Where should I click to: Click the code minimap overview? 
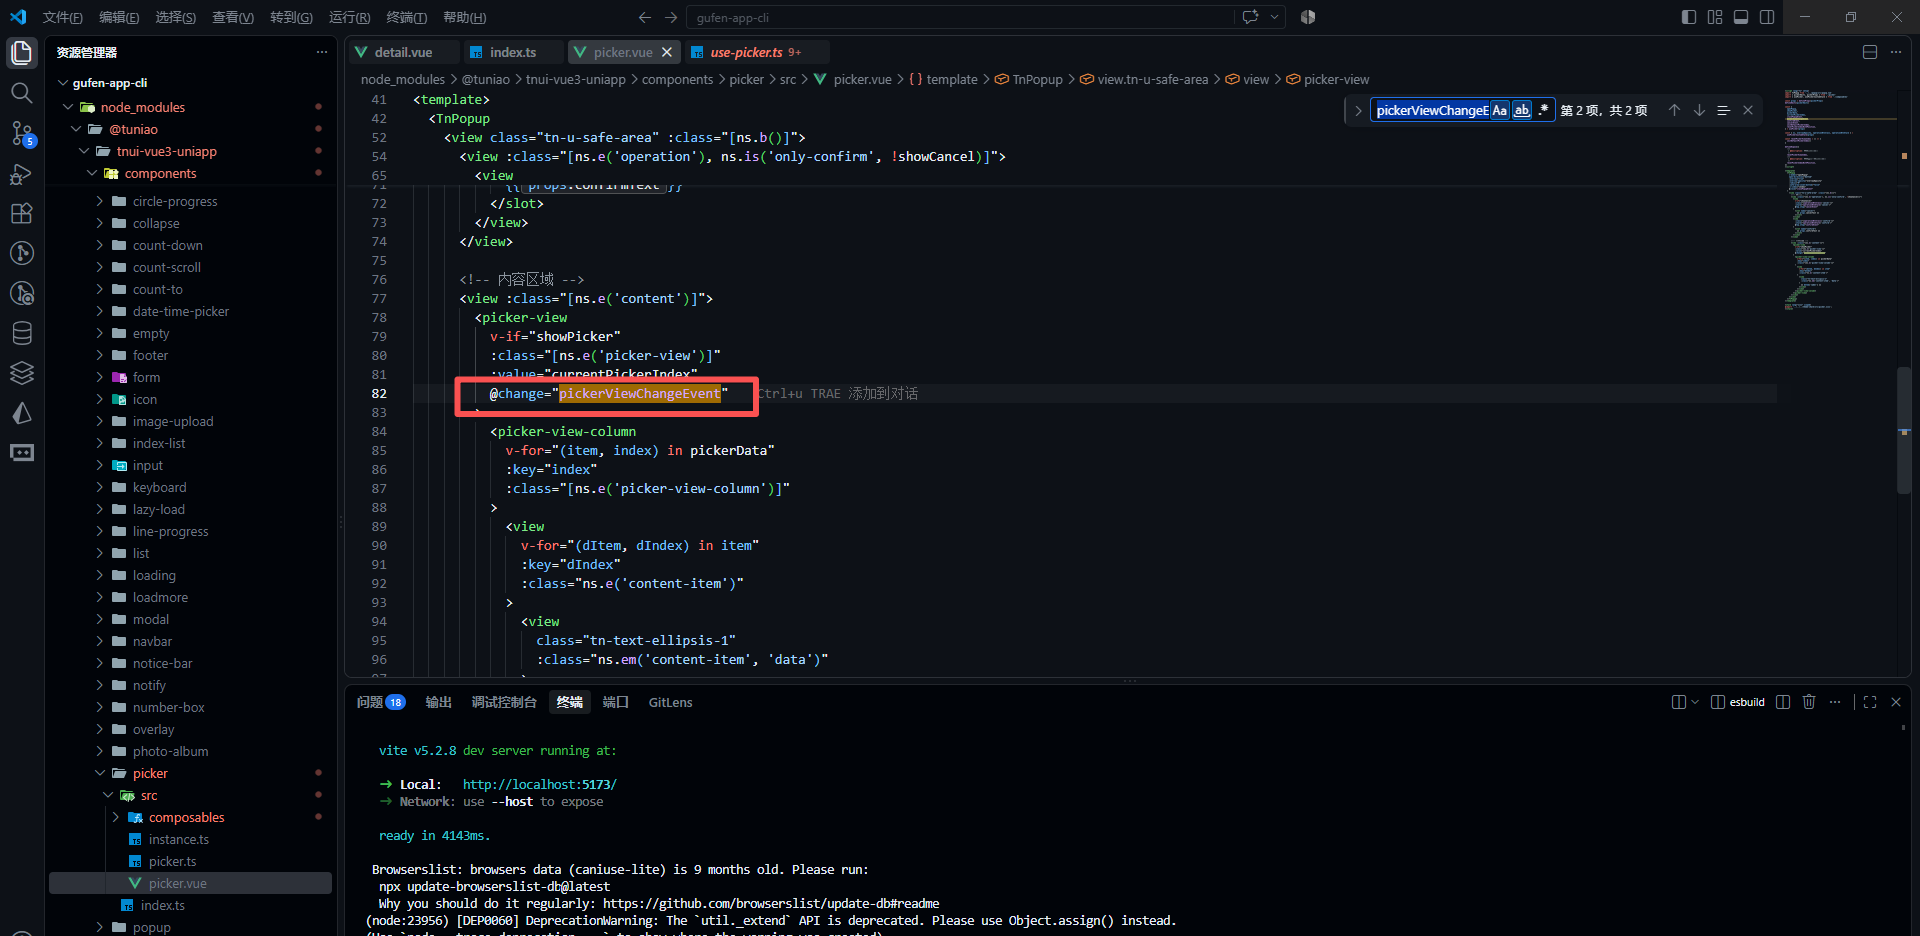pos(1838,200)
